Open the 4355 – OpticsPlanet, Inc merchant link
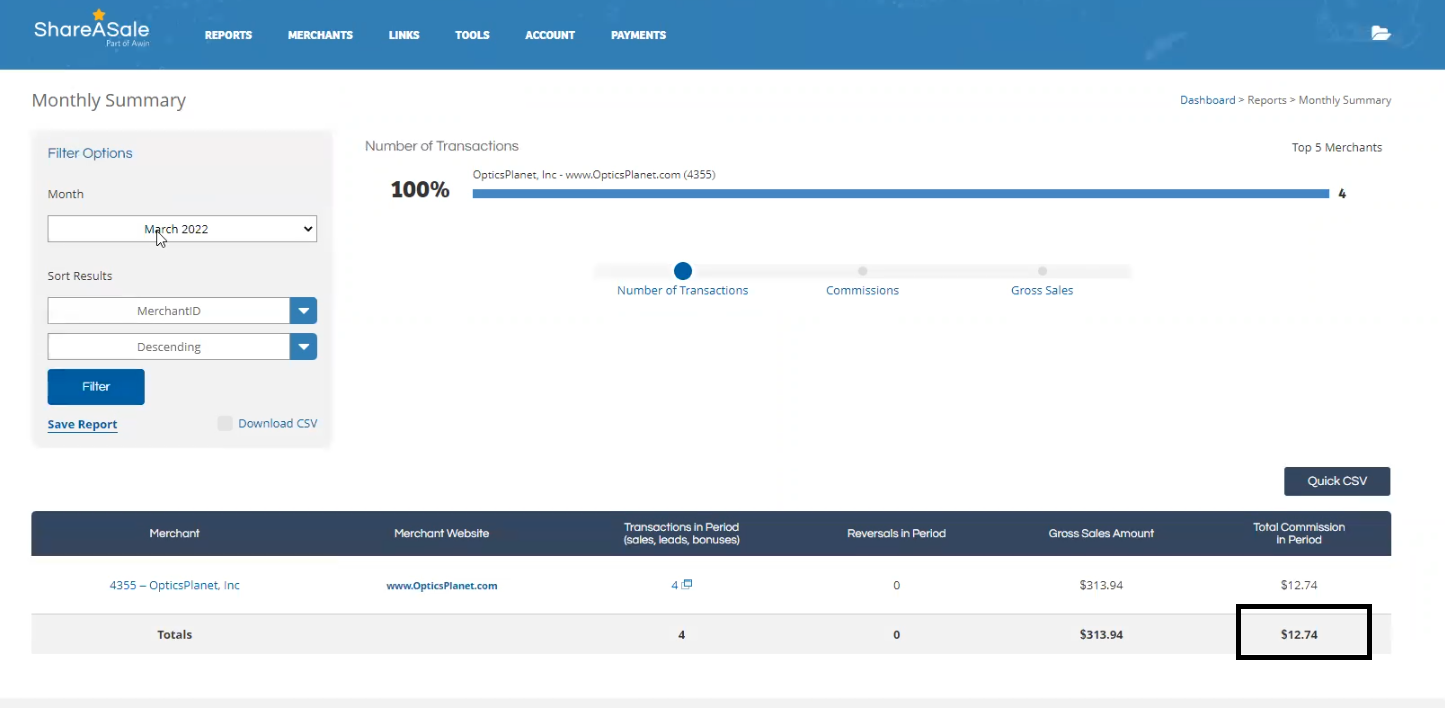This screenshot has width=1445, height=708. tap(174, 585)
